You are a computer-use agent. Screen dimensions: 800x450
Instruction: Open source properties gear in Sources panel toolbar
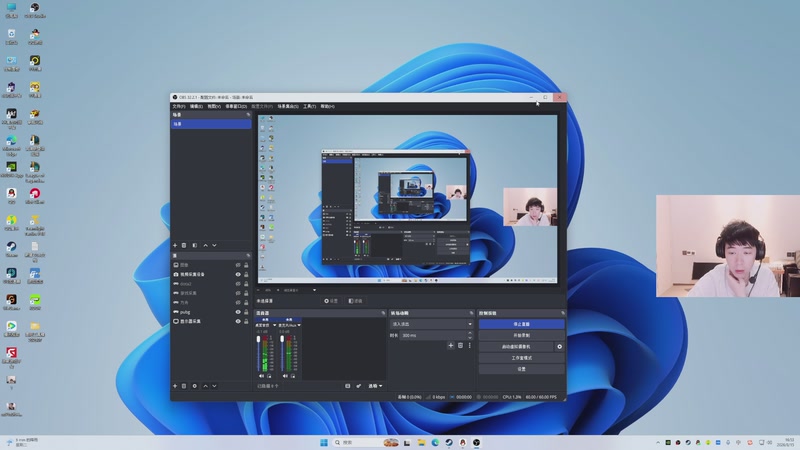[194, 386]
